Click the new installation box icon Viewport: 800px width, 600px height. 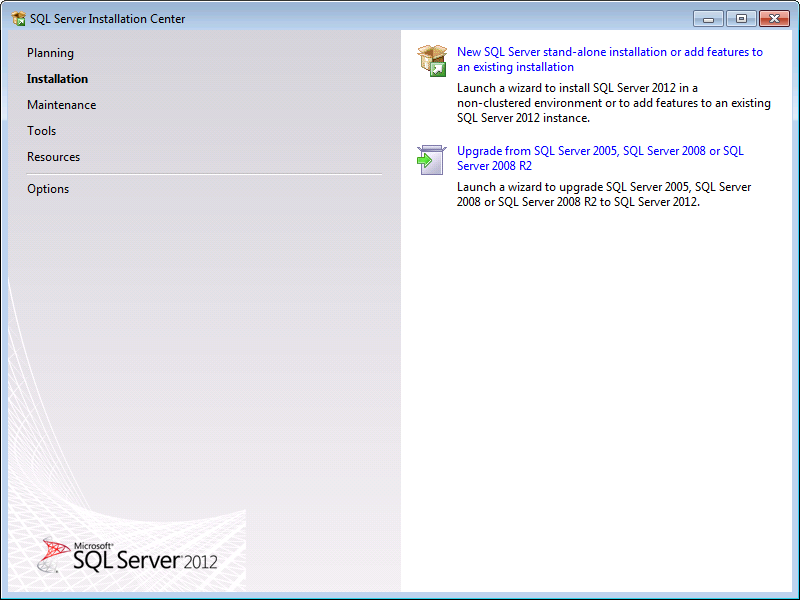(432, 60)
